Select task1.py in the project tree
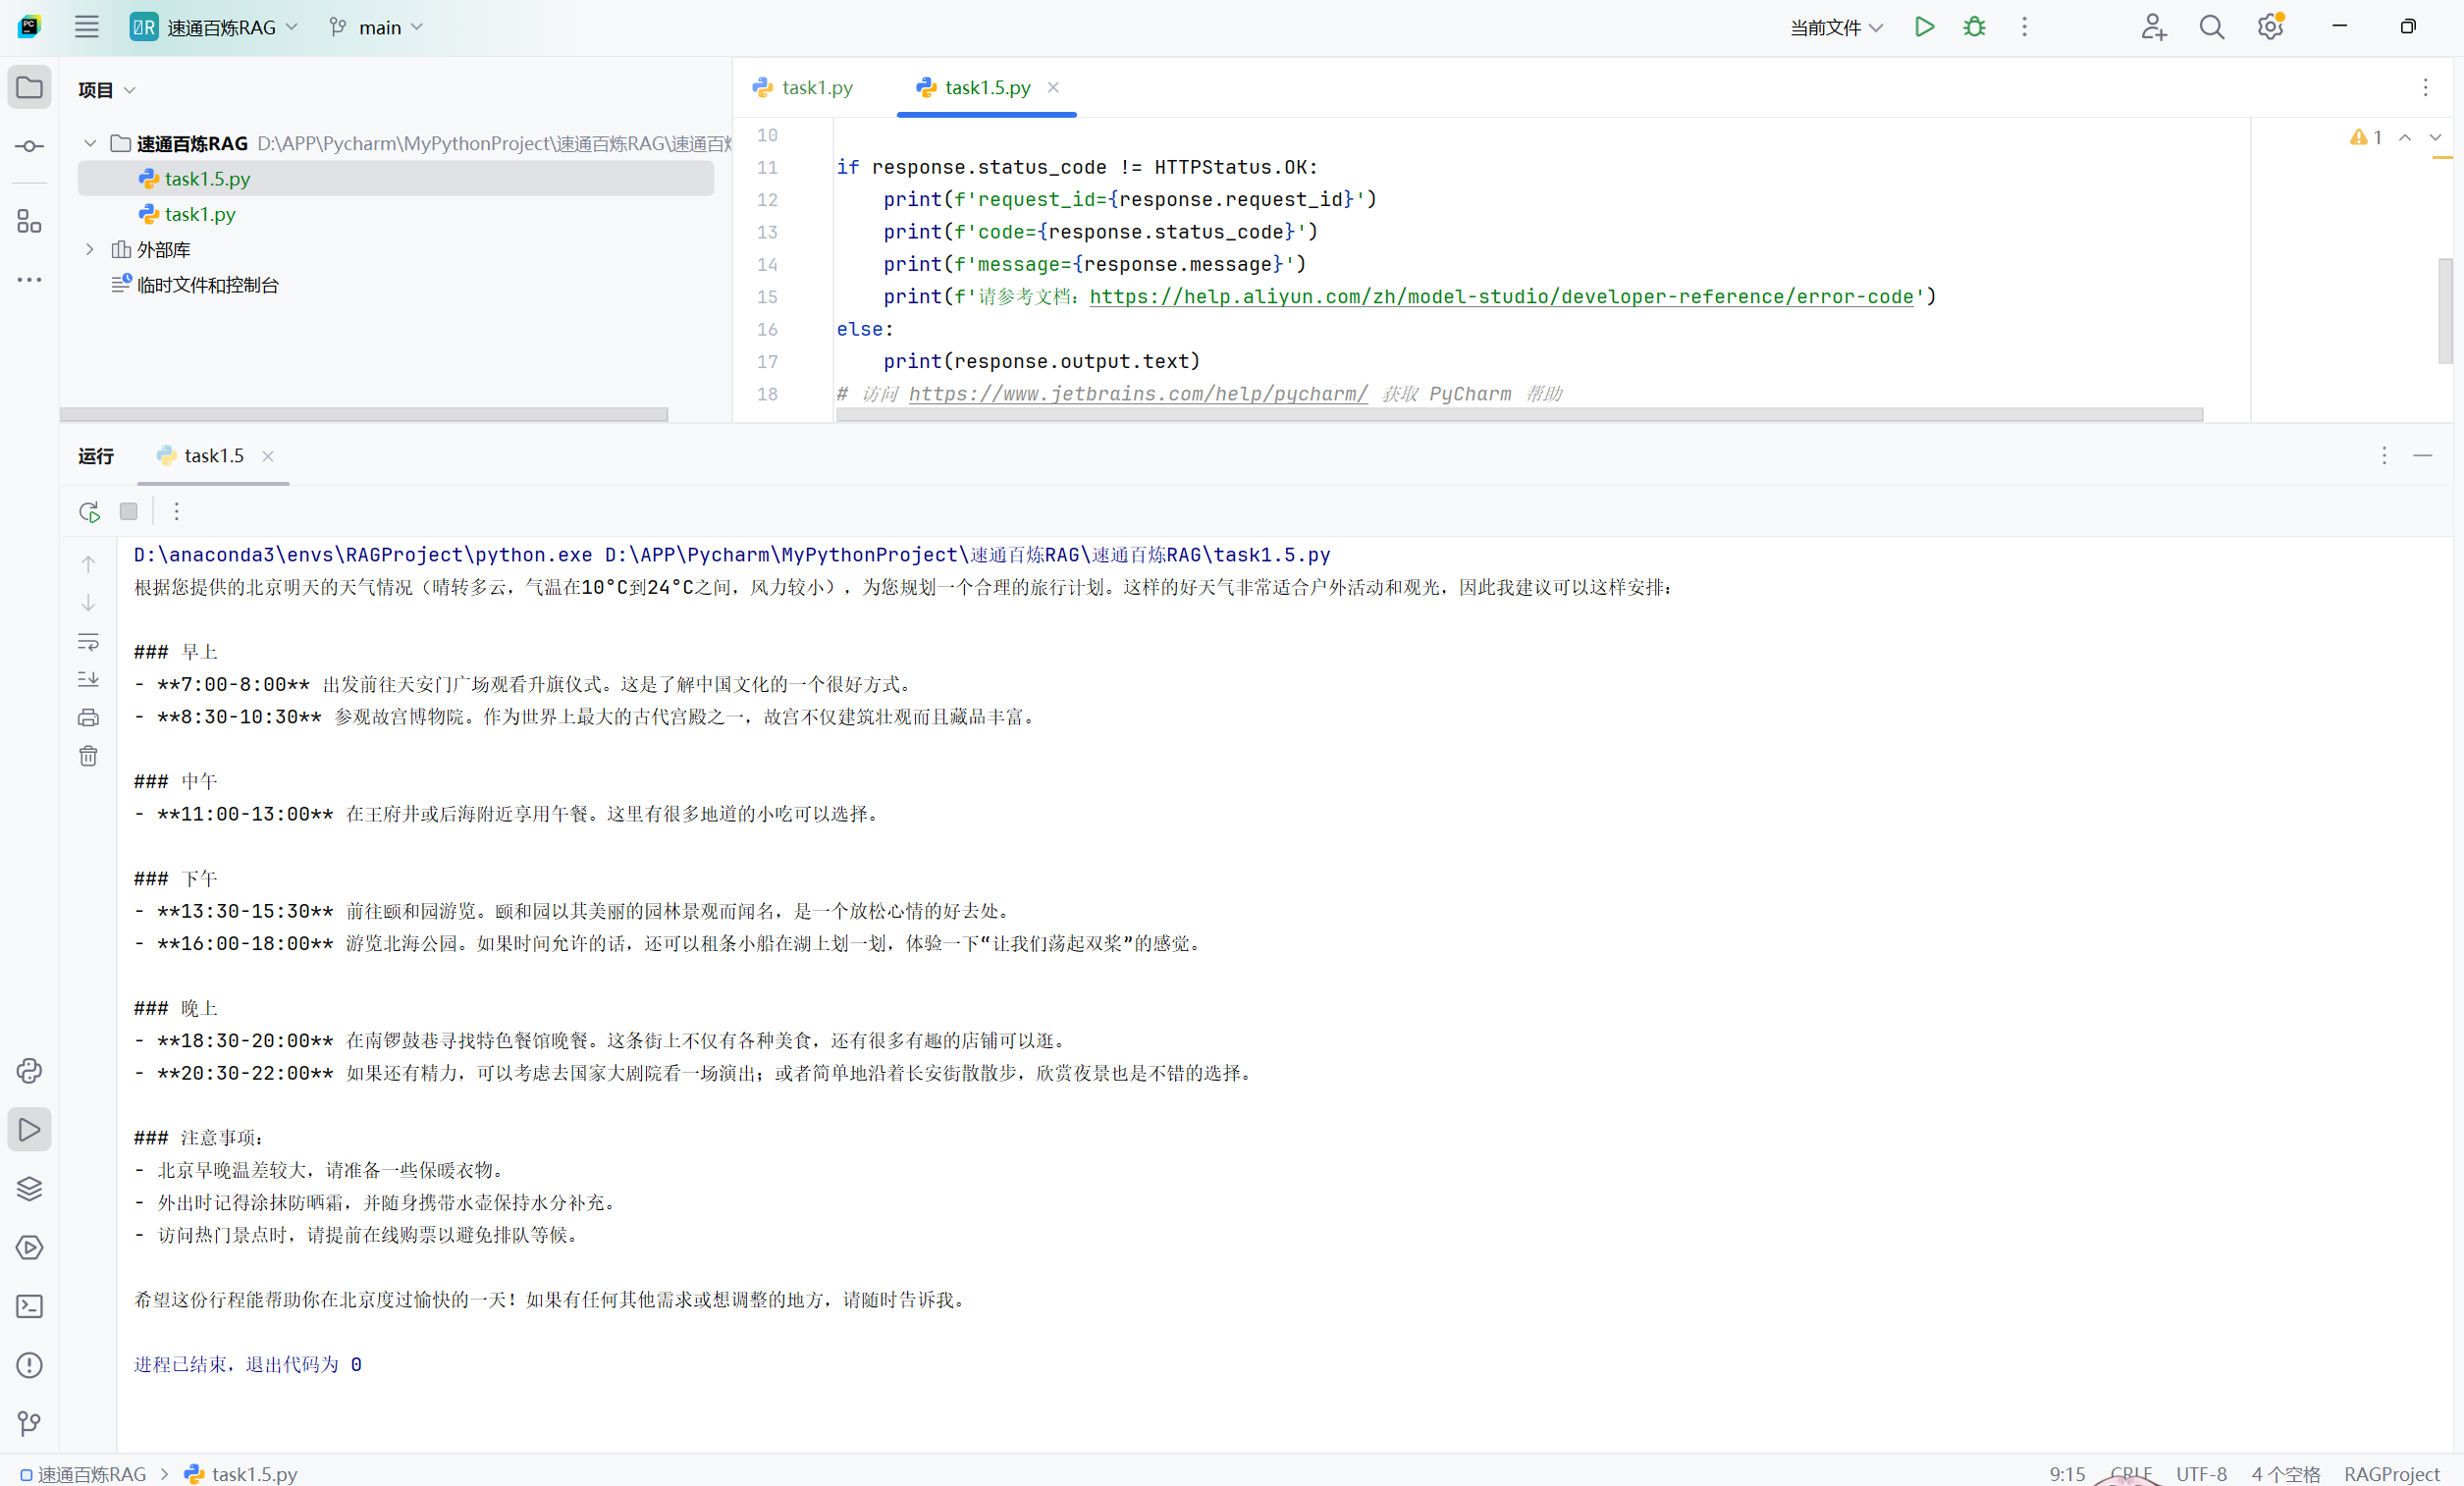The image size is (2464, 1486). [x=200, y=214]
